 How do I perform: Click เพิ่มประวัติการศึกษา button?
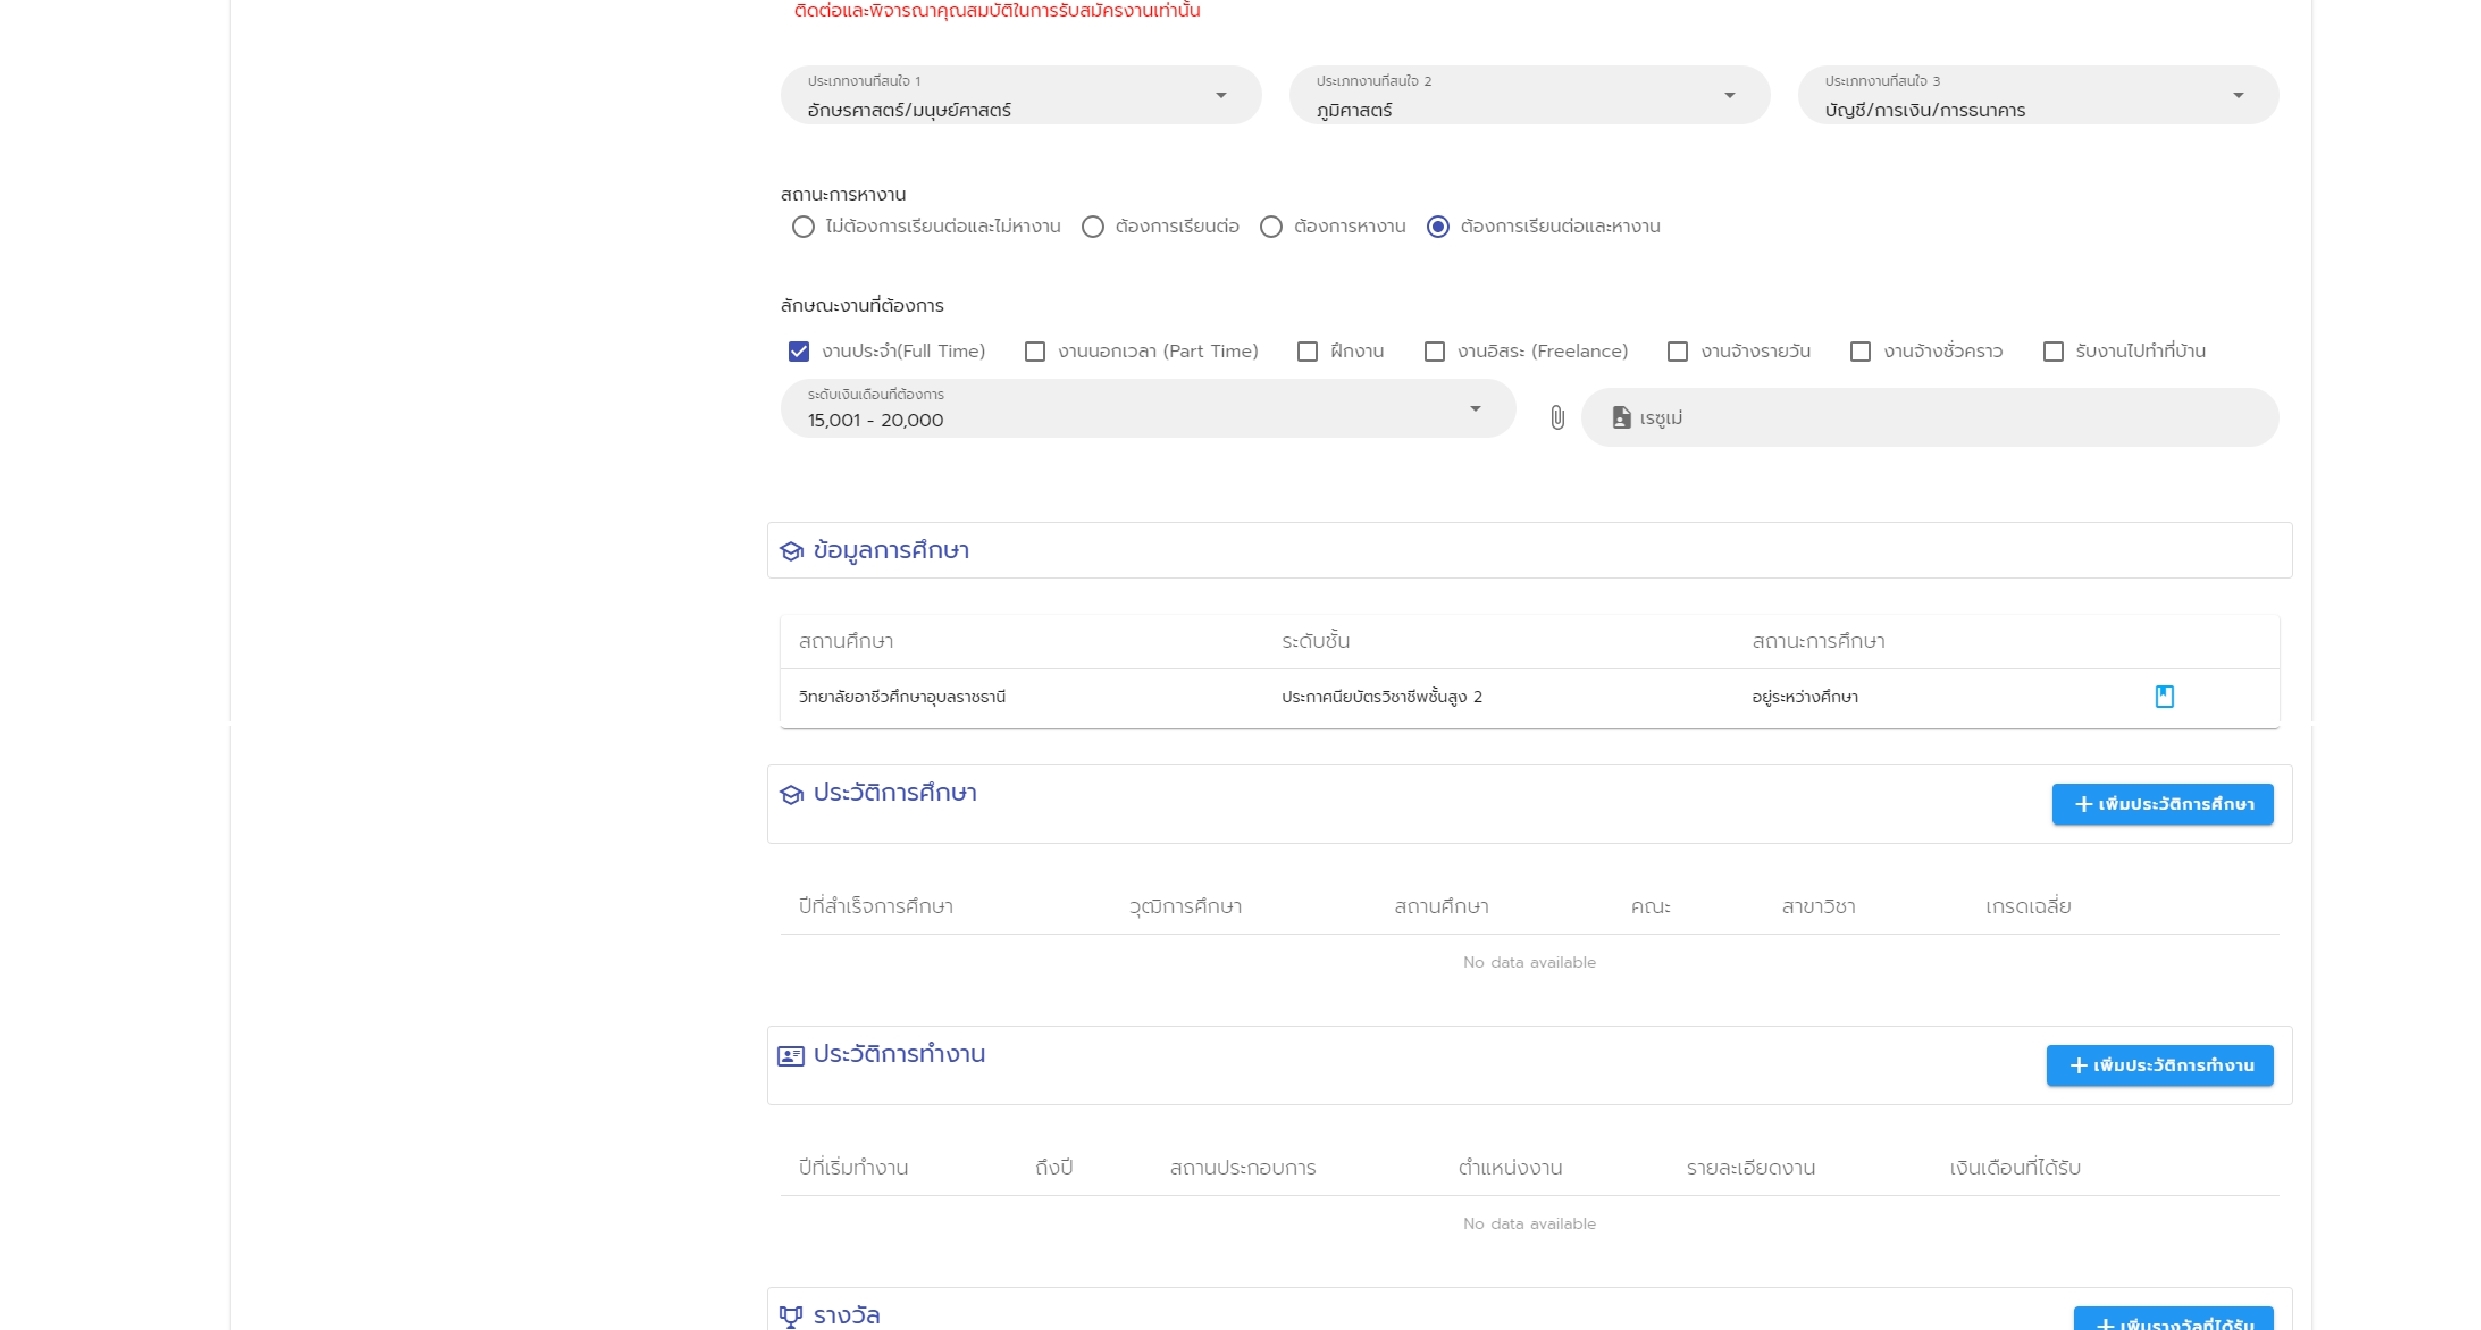tap(2162, 804)
